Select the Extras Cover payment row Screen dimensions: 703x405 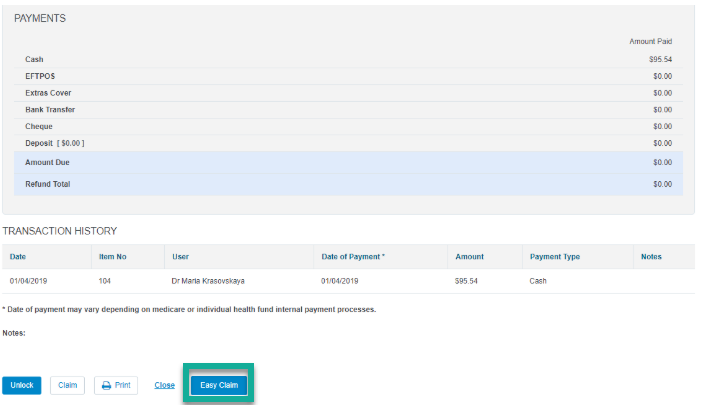coord(348,93)
